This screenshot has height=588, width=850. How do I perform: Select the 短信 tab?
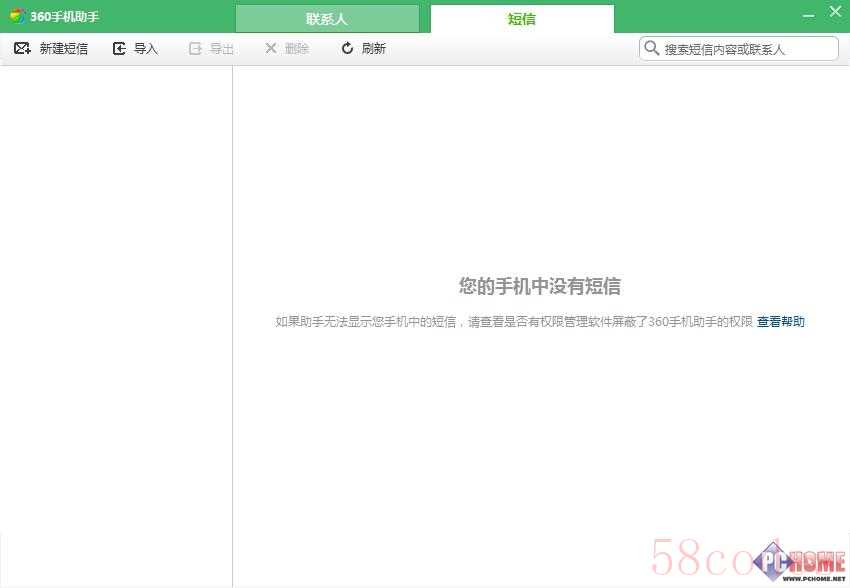[x=521, y=19]
